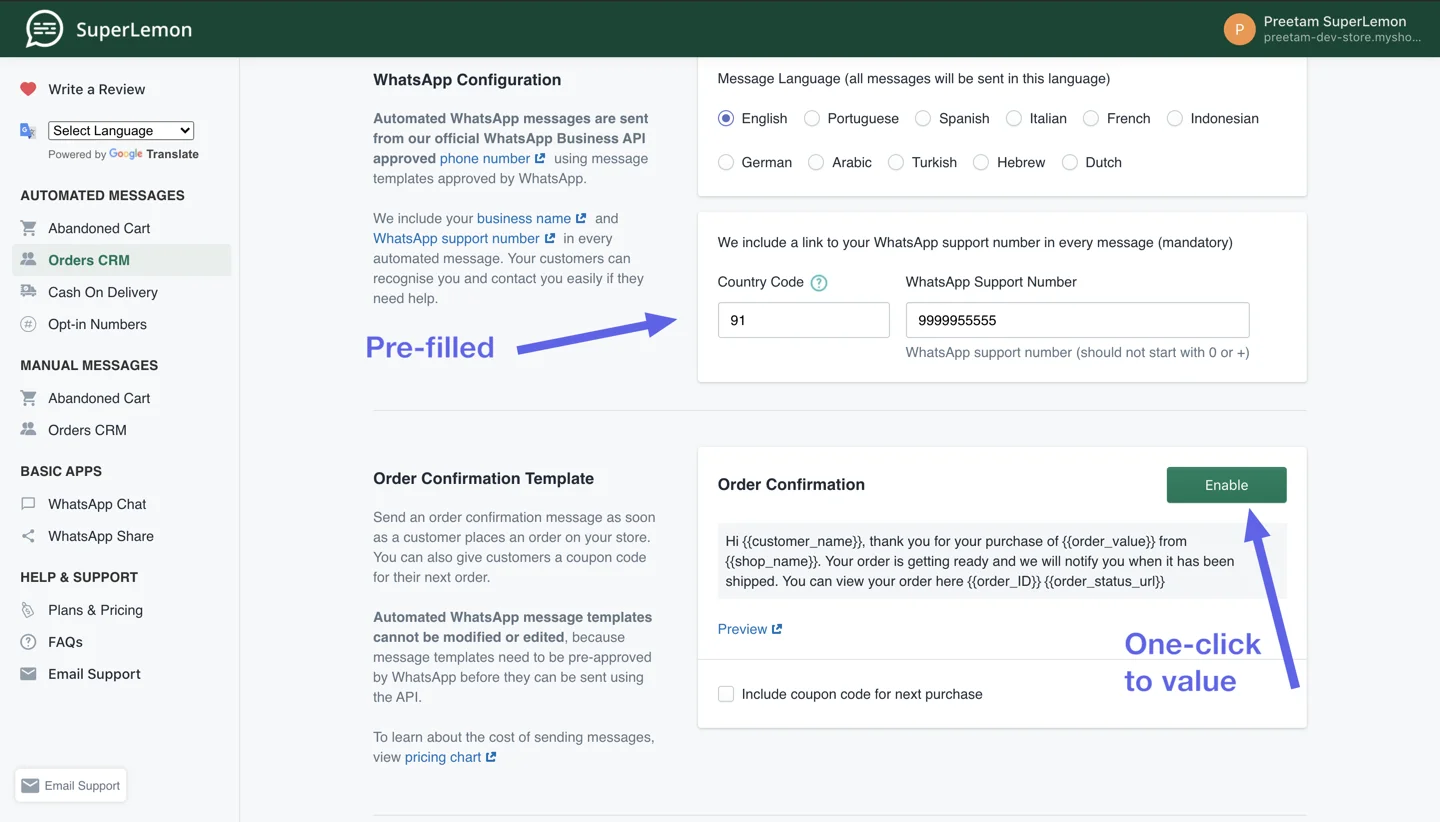Screen dimensions: 1440x822
Task: Enable the Order Confirmation template
Action: [x=1226, y=485]
